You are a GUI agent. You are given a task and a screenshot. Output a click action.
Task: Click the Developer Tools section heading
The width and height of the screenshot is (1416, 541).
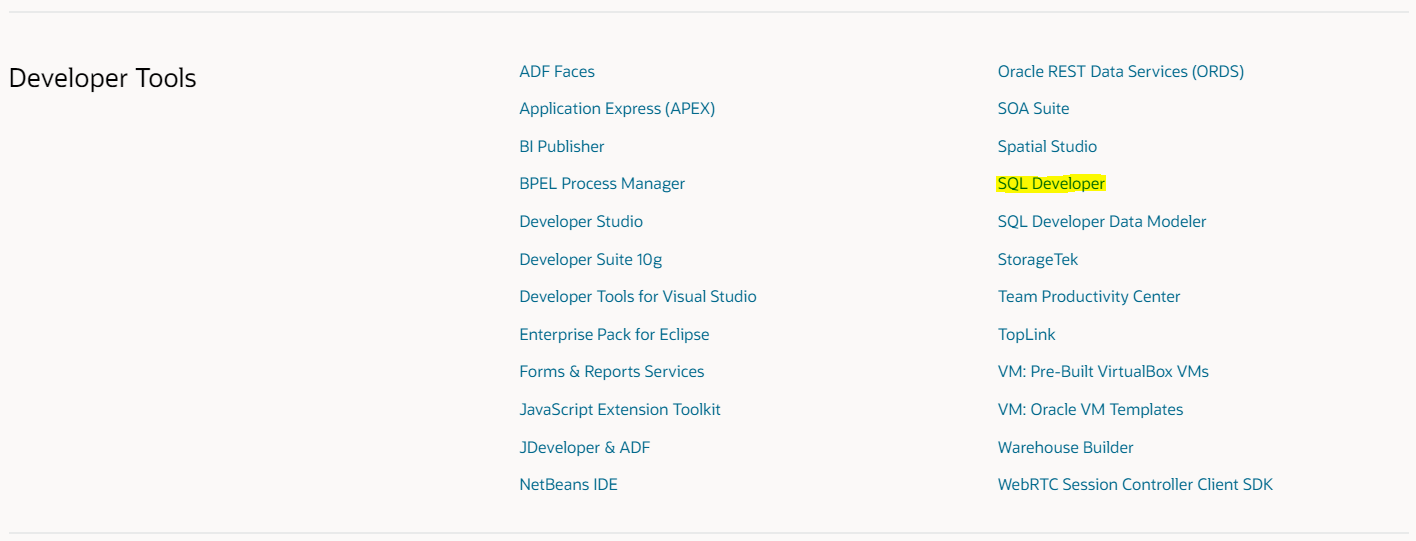[x=102, y=78]
